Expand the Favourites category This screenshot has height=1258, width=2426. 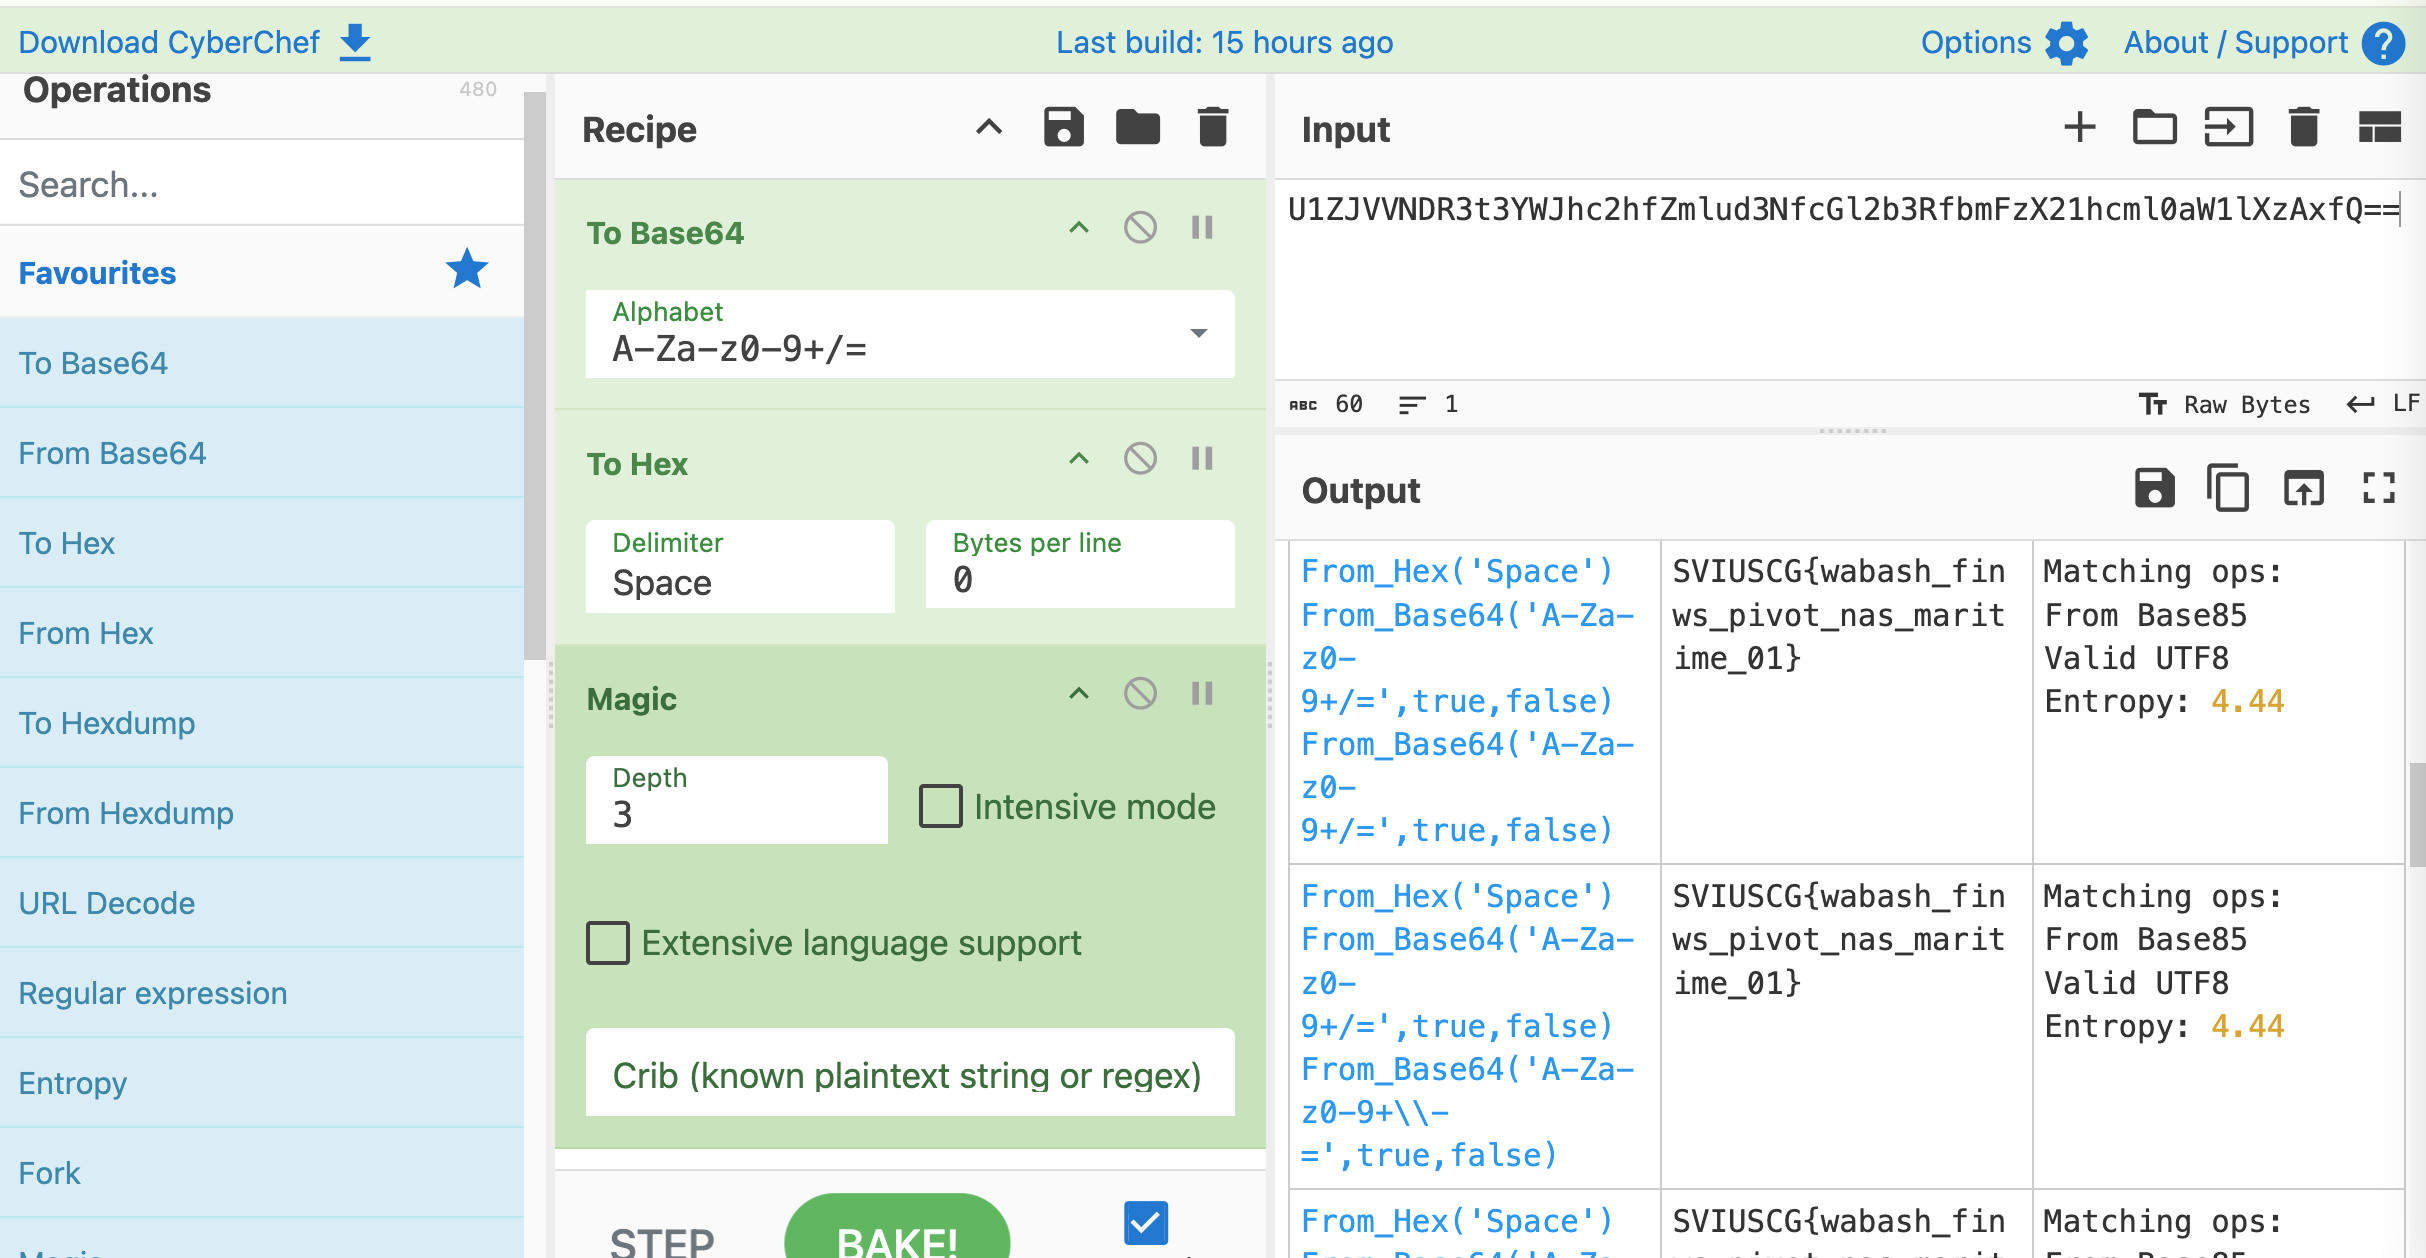(x=262, y=272)
